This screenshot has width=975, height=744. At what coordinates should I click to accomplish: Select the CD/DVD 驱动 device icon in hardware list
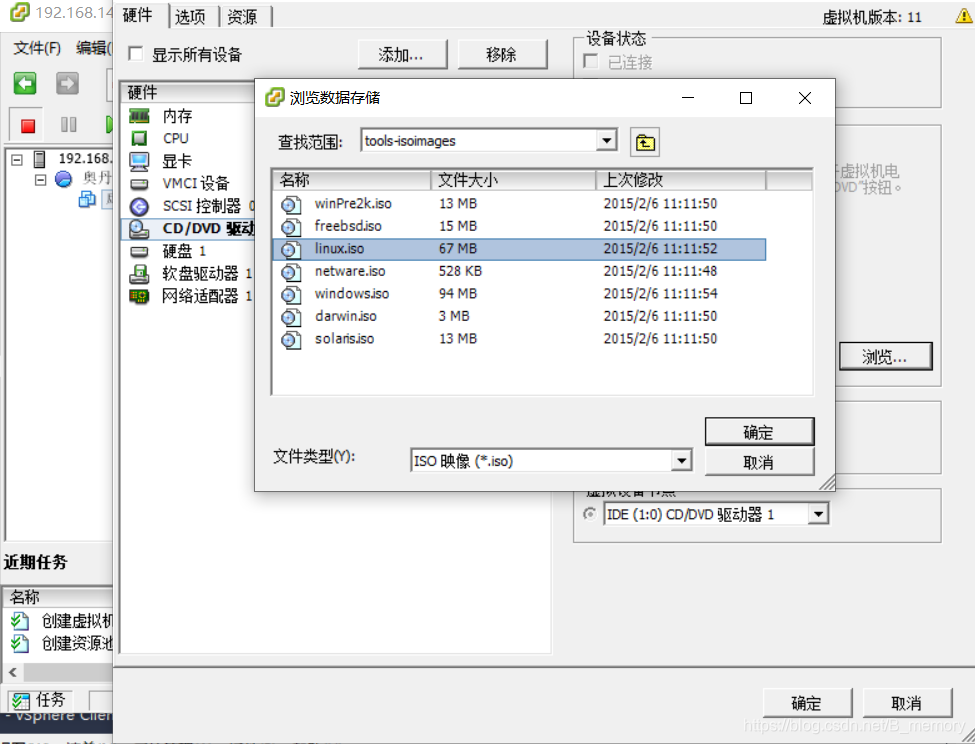tap(139, 228)
